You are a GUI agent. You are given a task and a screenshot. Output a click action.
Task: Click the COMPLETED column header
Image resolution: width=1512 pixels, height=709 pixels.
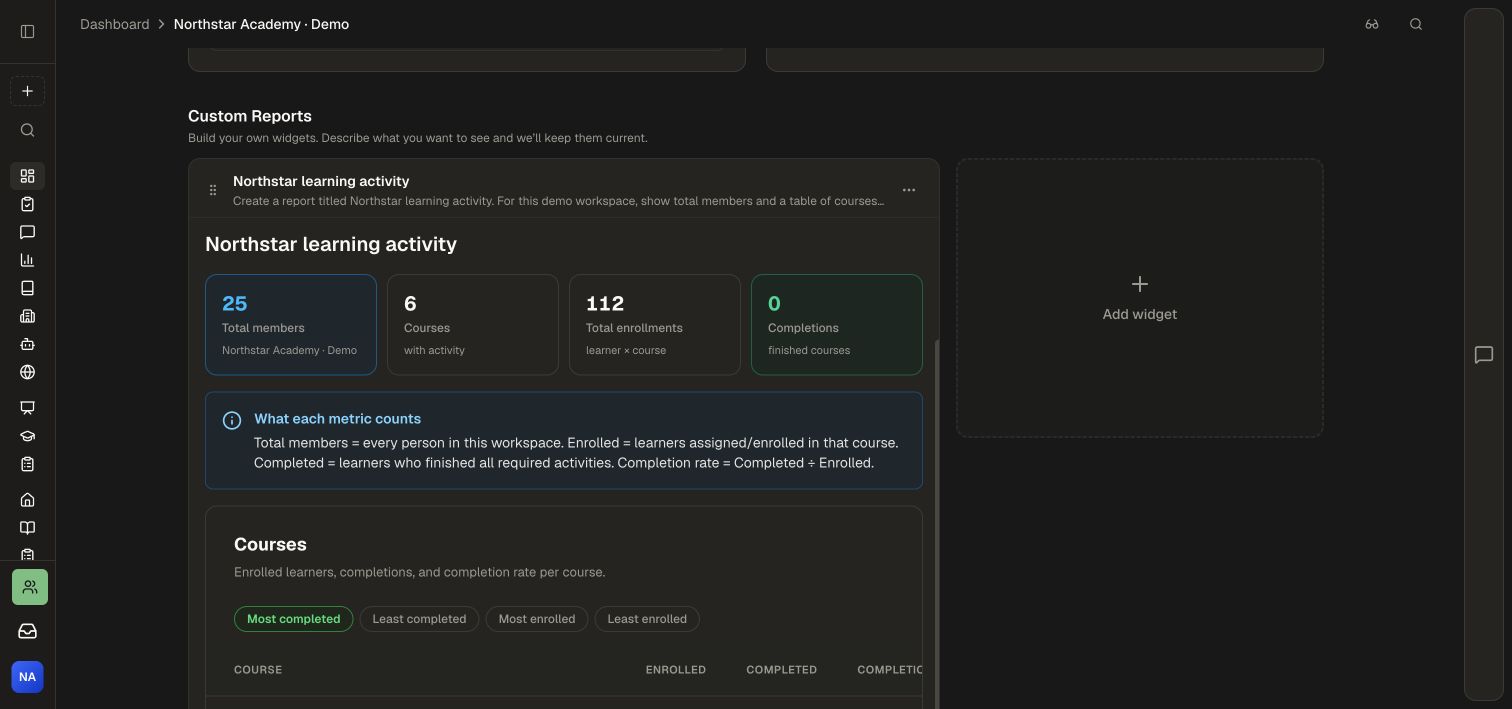pos(781,670)
